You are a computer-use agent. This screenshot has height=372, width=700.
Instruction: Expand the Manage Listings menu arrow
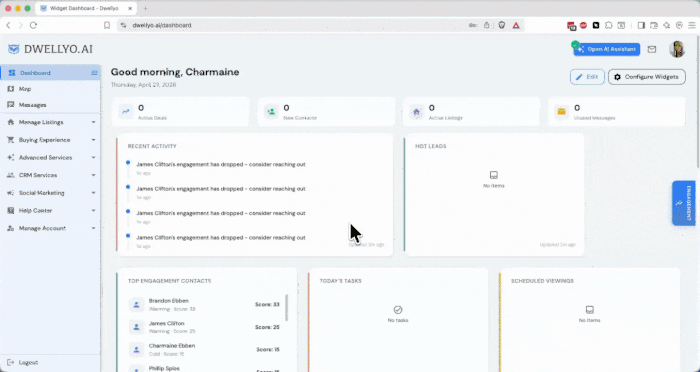tap(93, 122)
